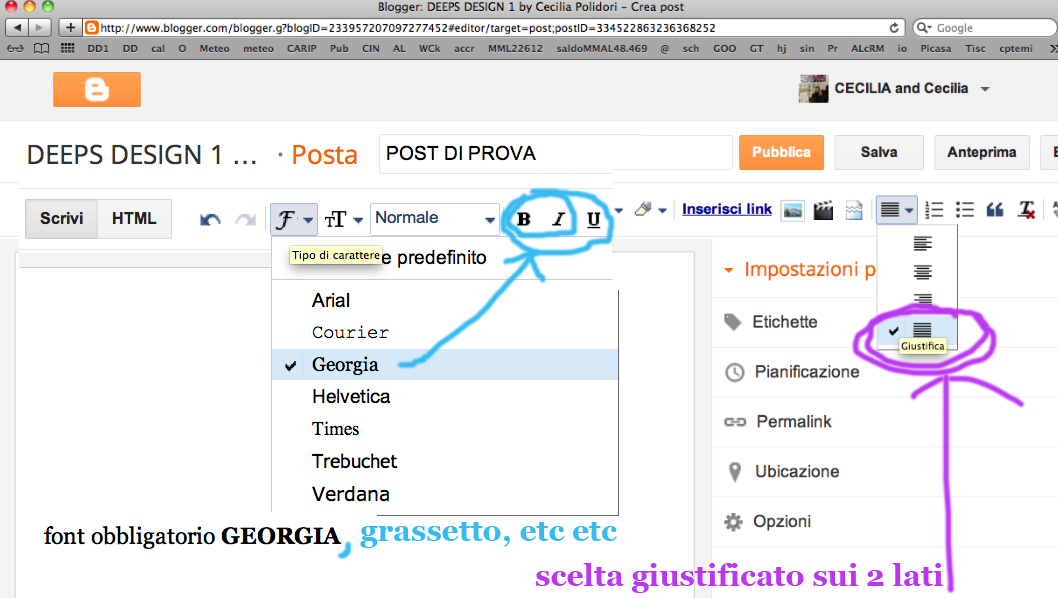Toggle underline formatting

click(594, 219)
